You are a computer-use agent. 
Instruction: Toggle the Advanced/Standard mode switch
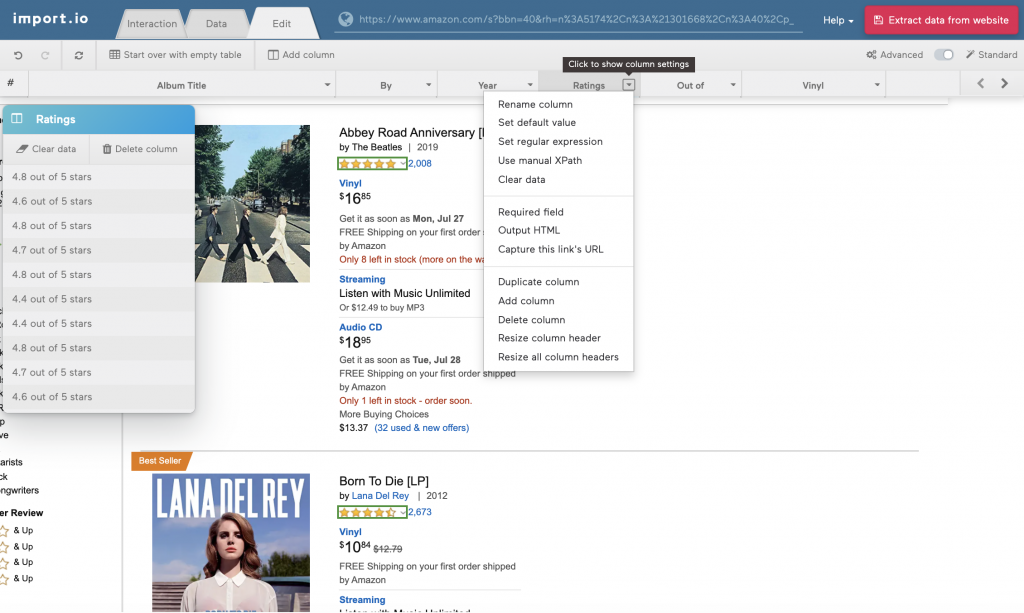[943, 55]
